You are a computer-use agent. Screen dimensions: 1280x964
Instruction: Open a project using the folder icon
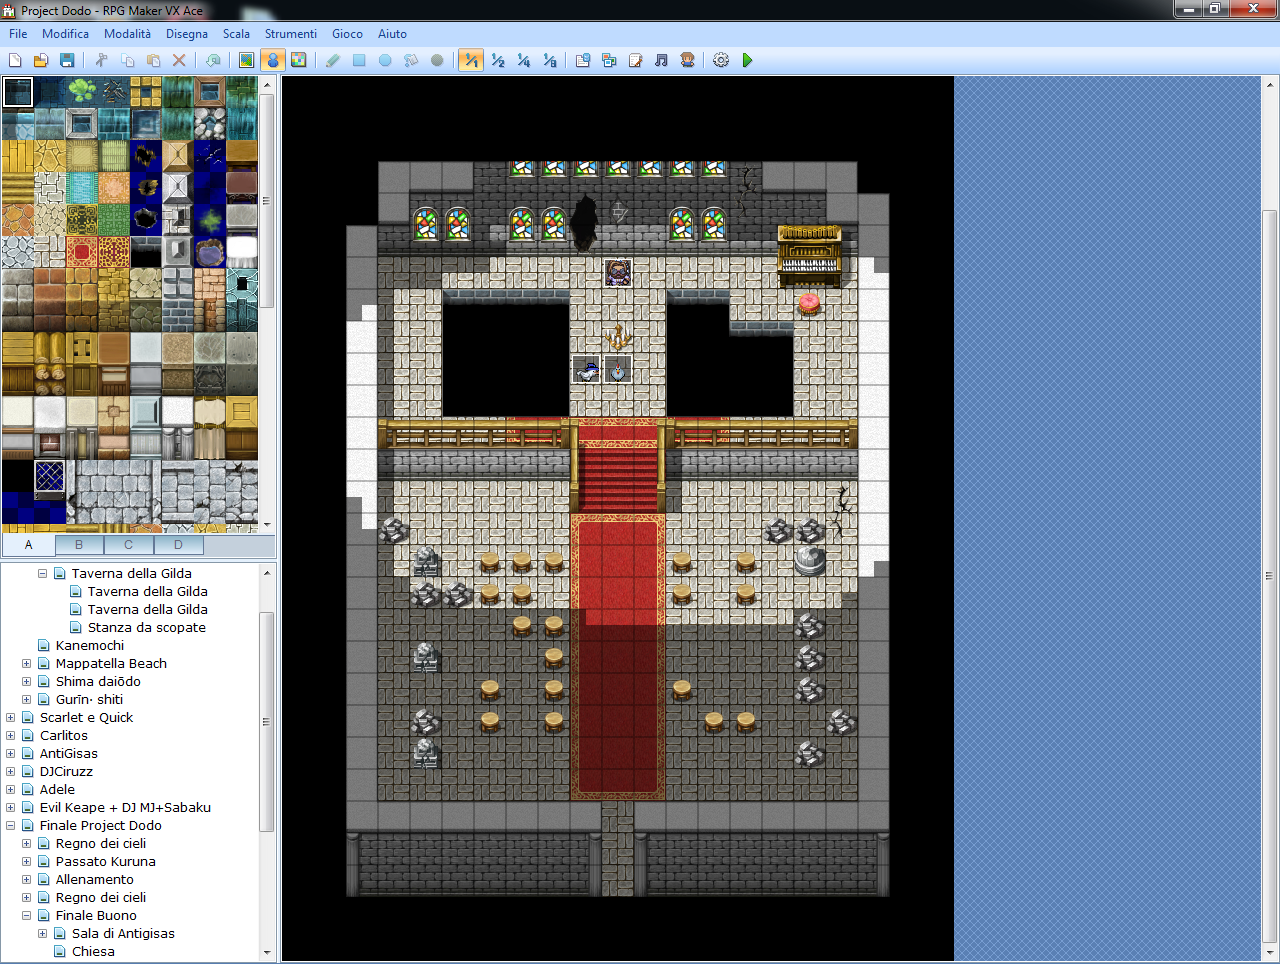[41, 60]
